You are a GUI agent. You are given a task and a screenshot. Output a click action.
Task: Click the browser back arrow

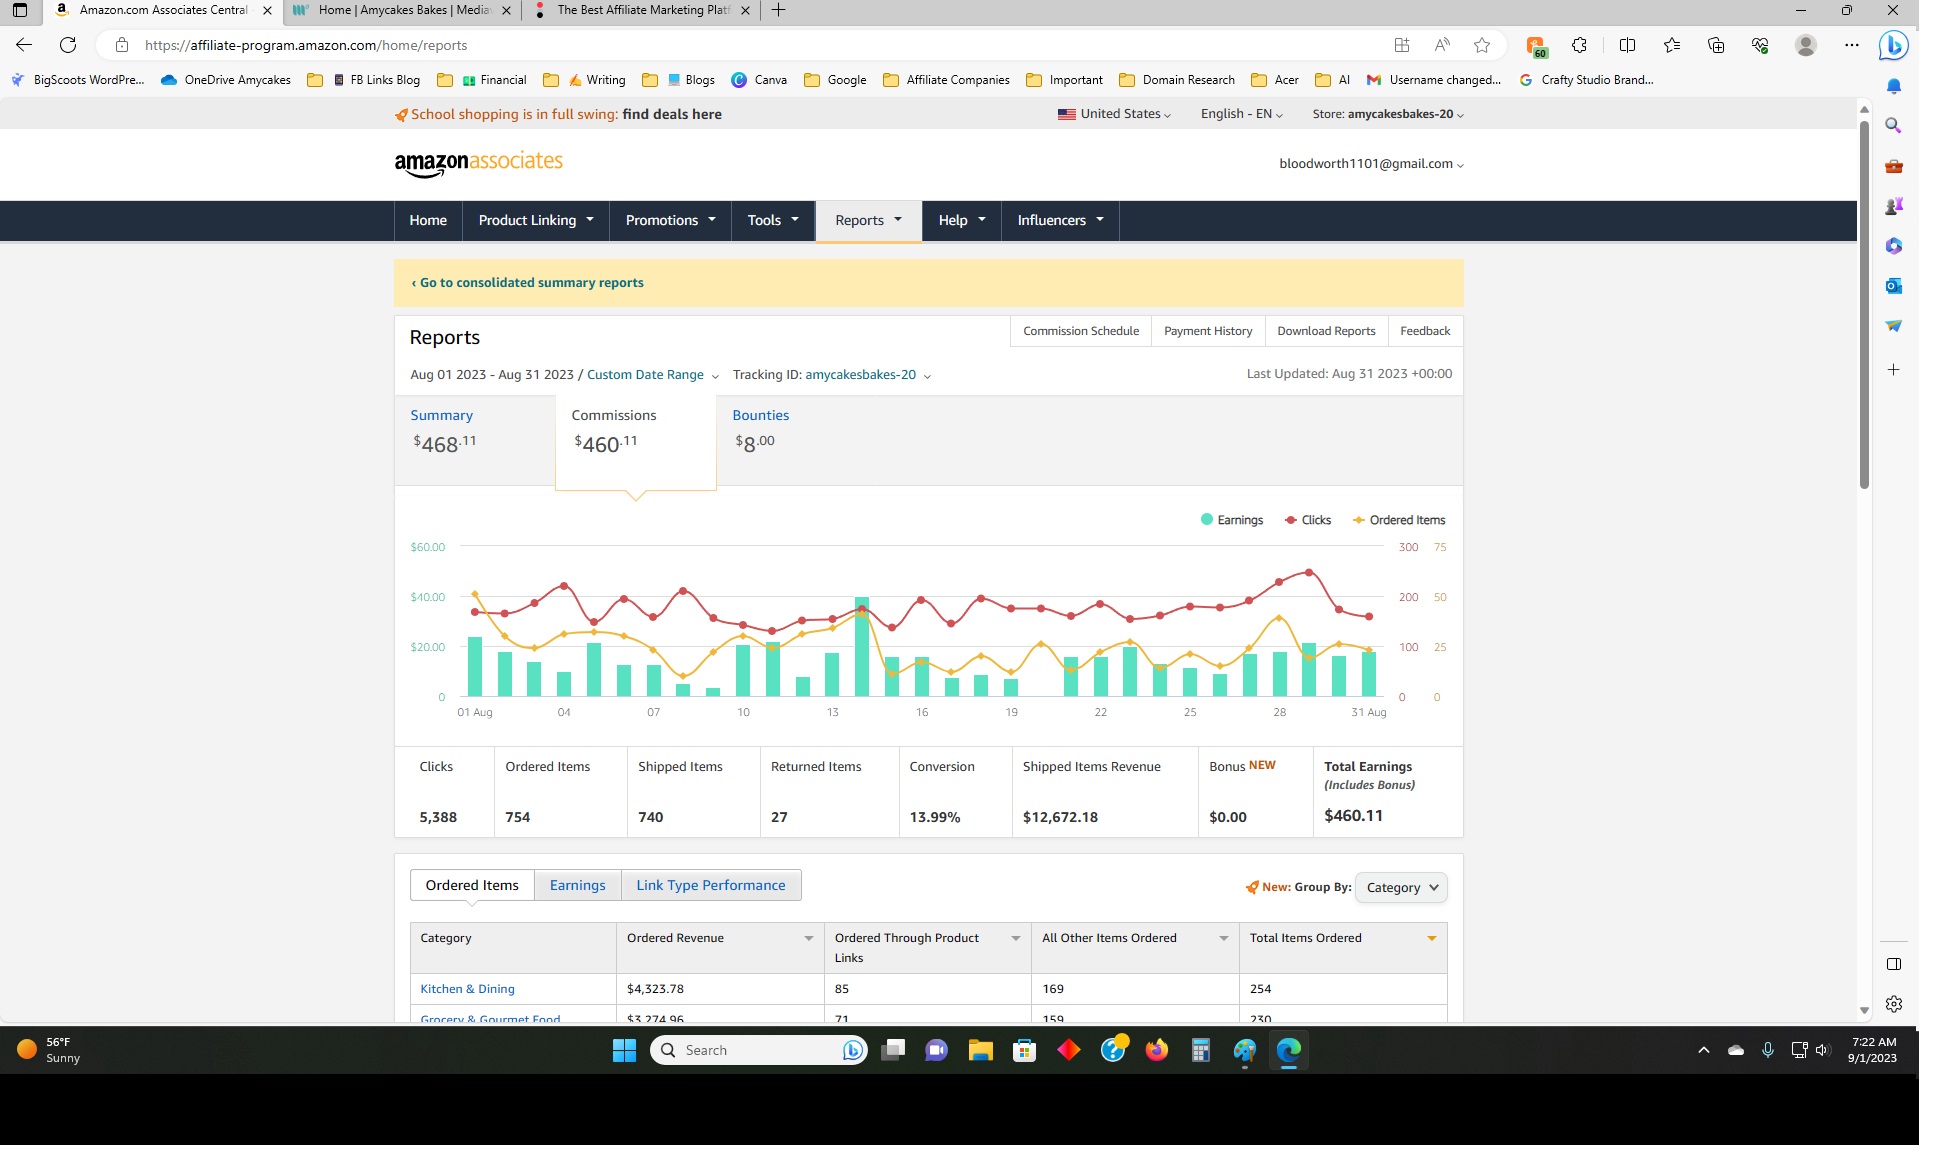pos(24,45)
